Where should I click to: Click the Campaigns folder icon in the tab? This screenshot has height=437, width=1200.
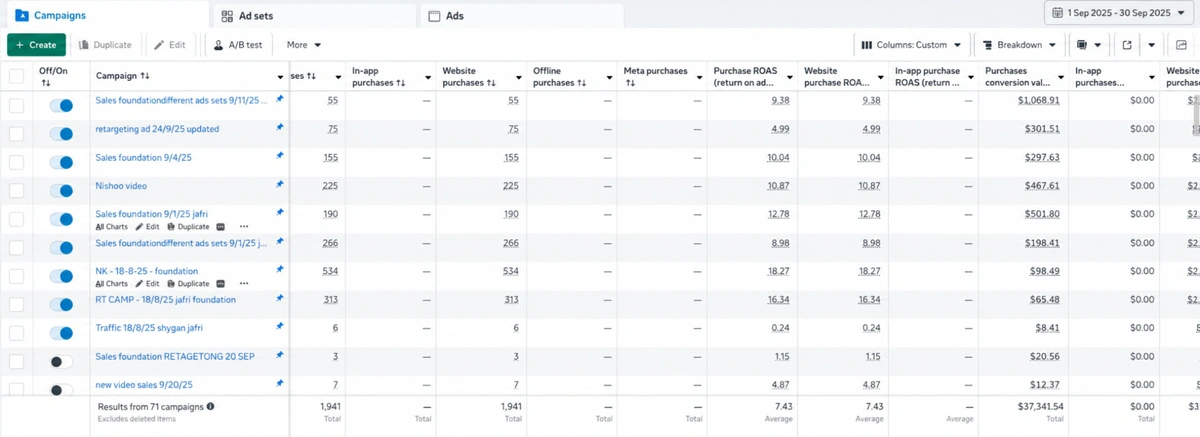(22, 16)
